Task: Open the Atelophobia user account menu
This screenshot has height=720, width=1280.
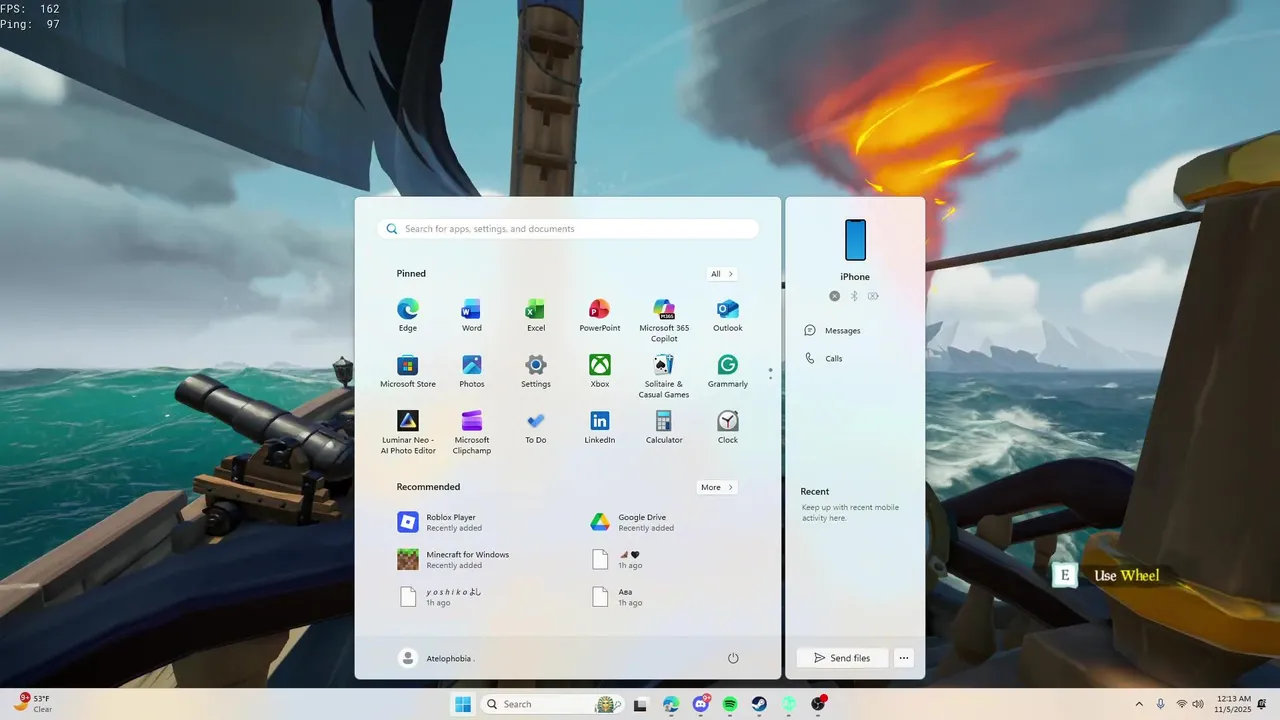Action: click(x=437, y=658)
